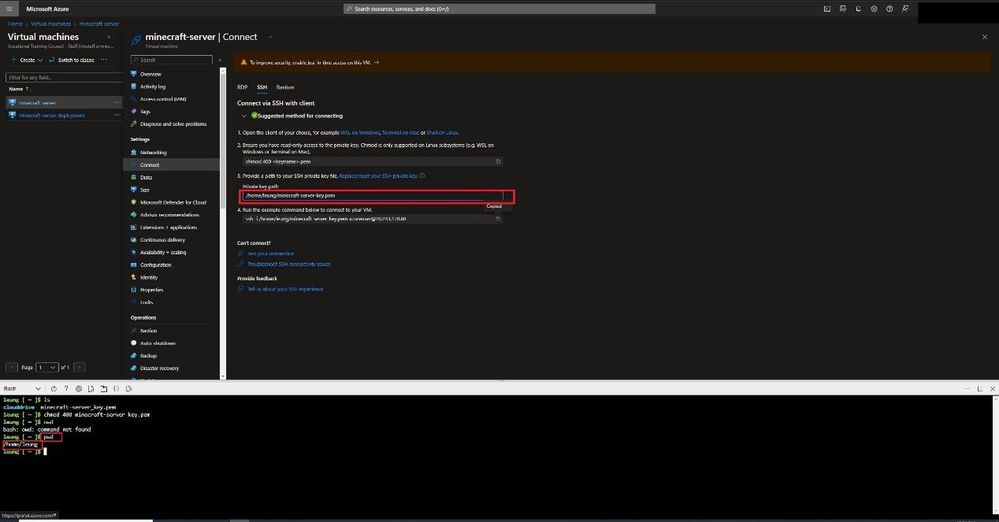Screen dimensions: 999x522
Task: Click Test your connection link
Action: tap(271, 254)
